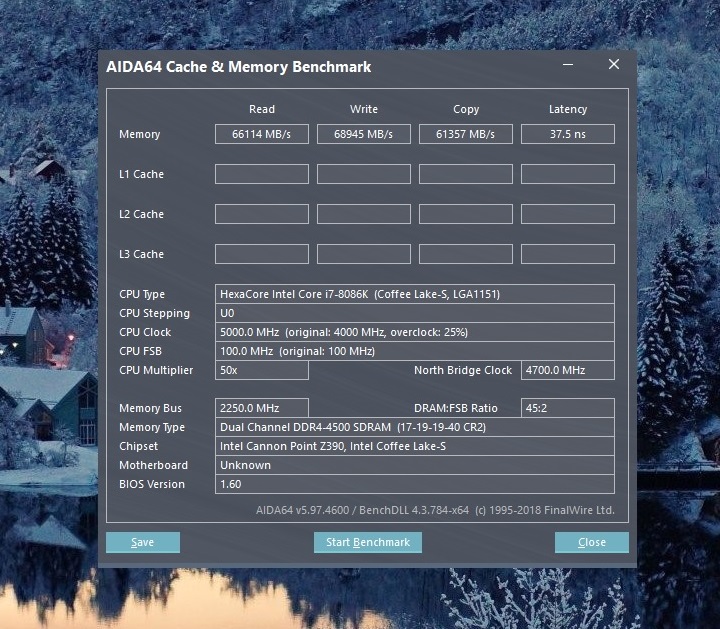This screenshot has height=629, width=720.
Task: Minimize the AIDA64 benchmark window
Action: click(x=568, y=65)
